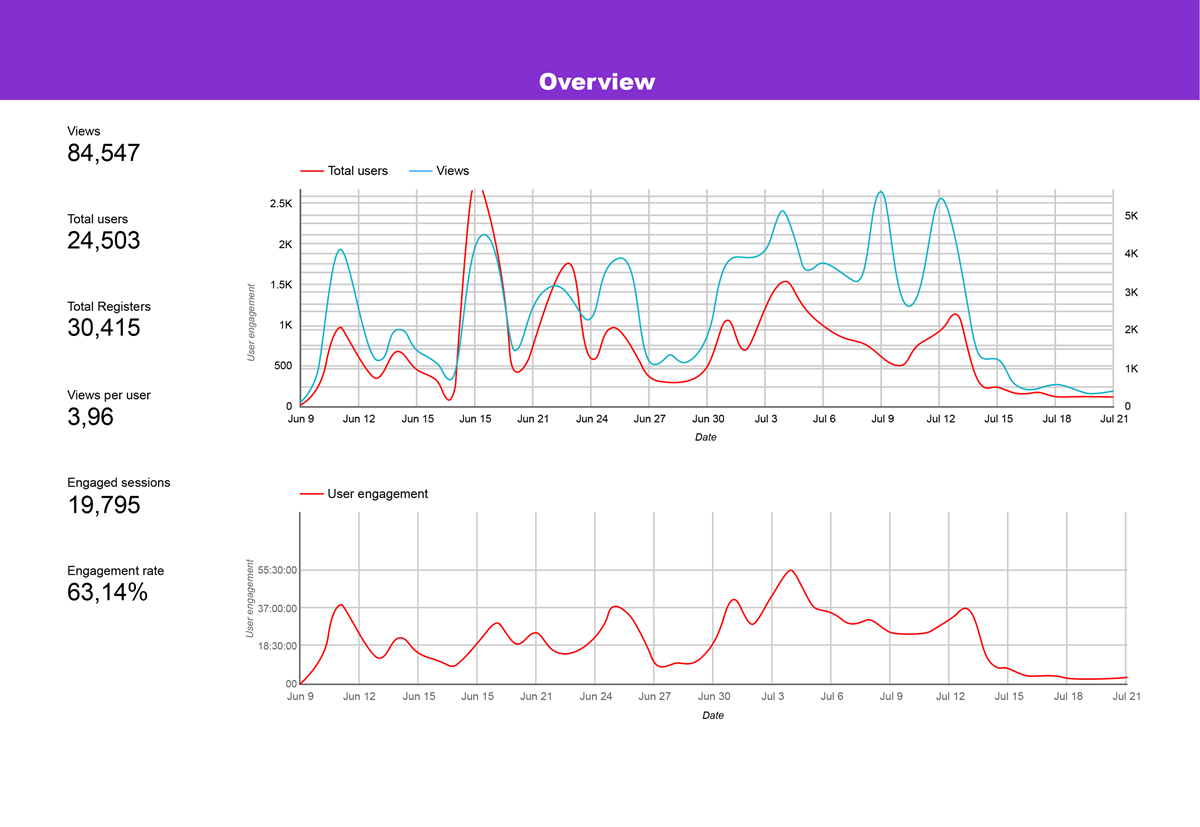This screenshot has width=1200, height=827.
Task: Click the Overview page title
Action: (x=597, y=82)
